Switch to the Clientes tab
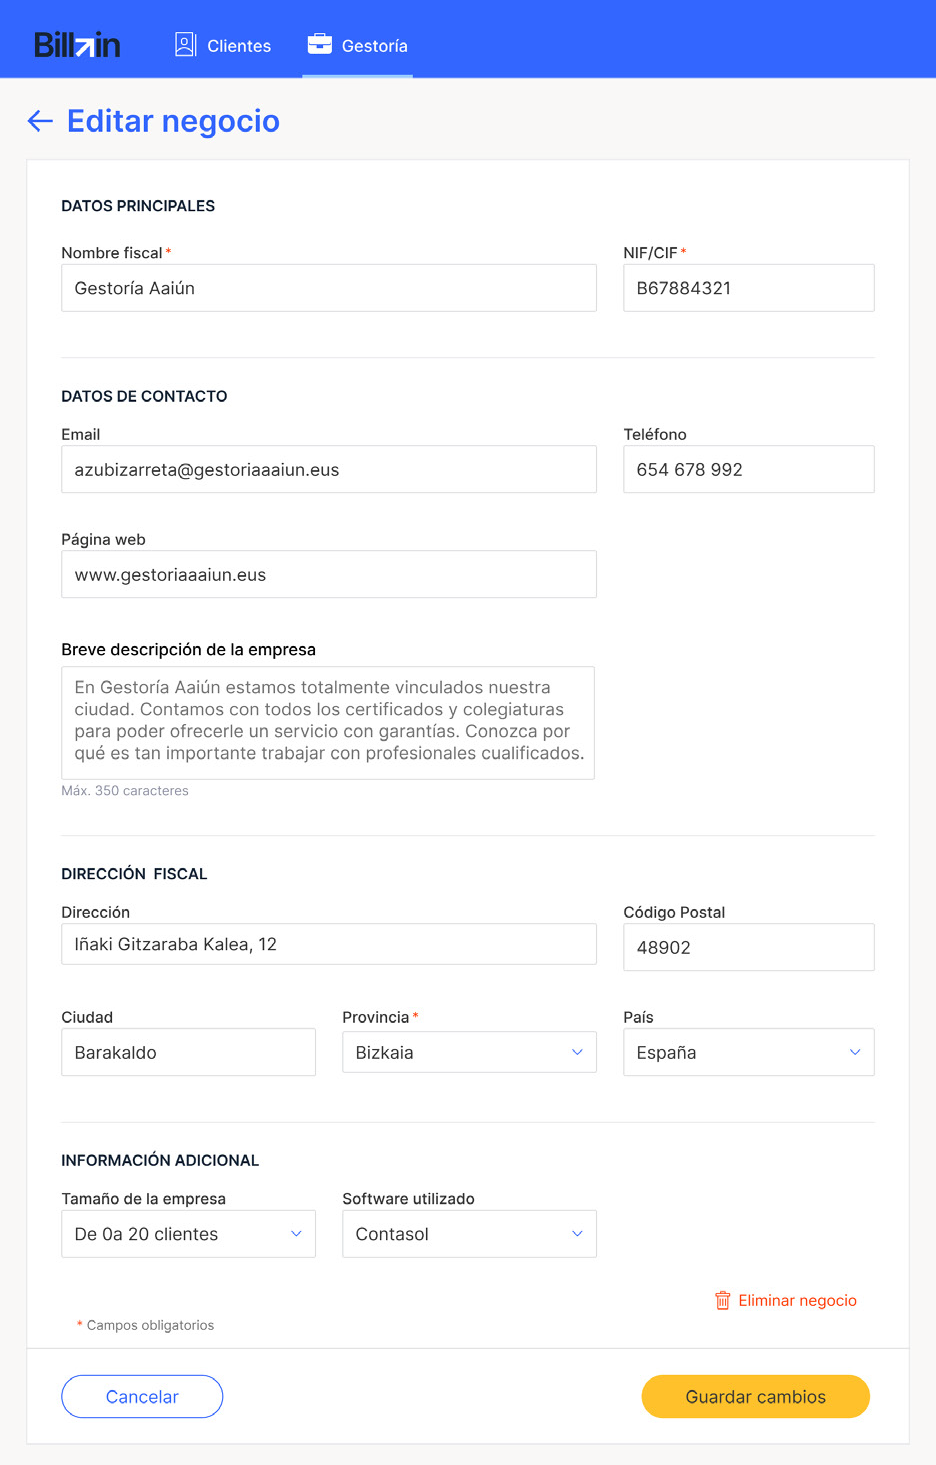This screenshot has width=936, height=1465. (x=223, y=45)
